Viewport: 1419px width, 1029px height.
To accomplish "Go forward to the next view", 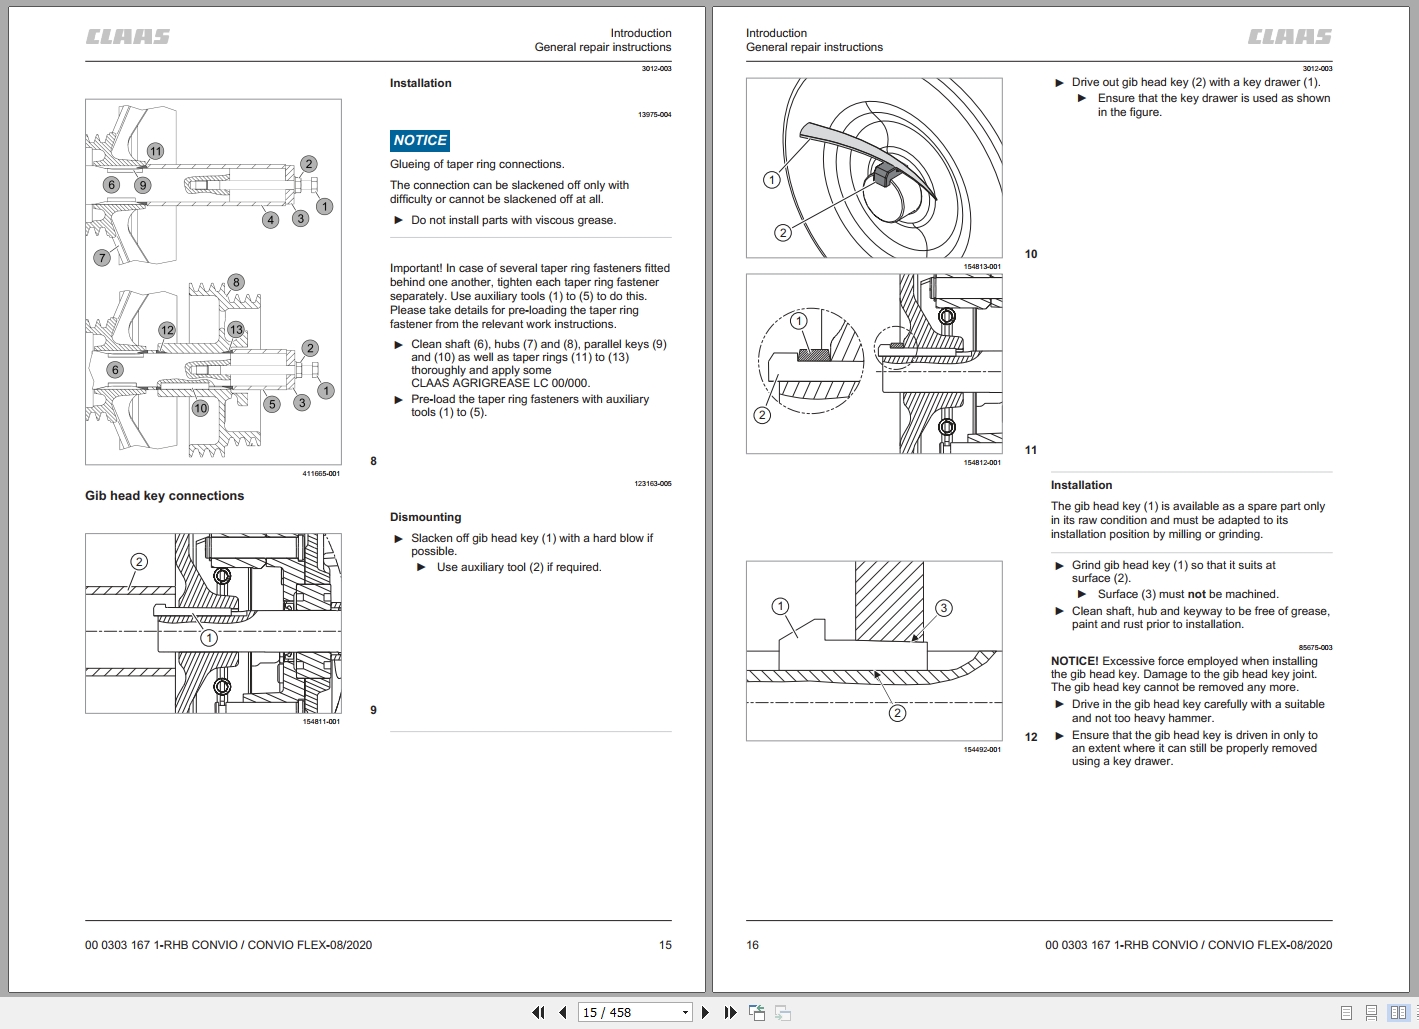I will tap(784, 1012).
